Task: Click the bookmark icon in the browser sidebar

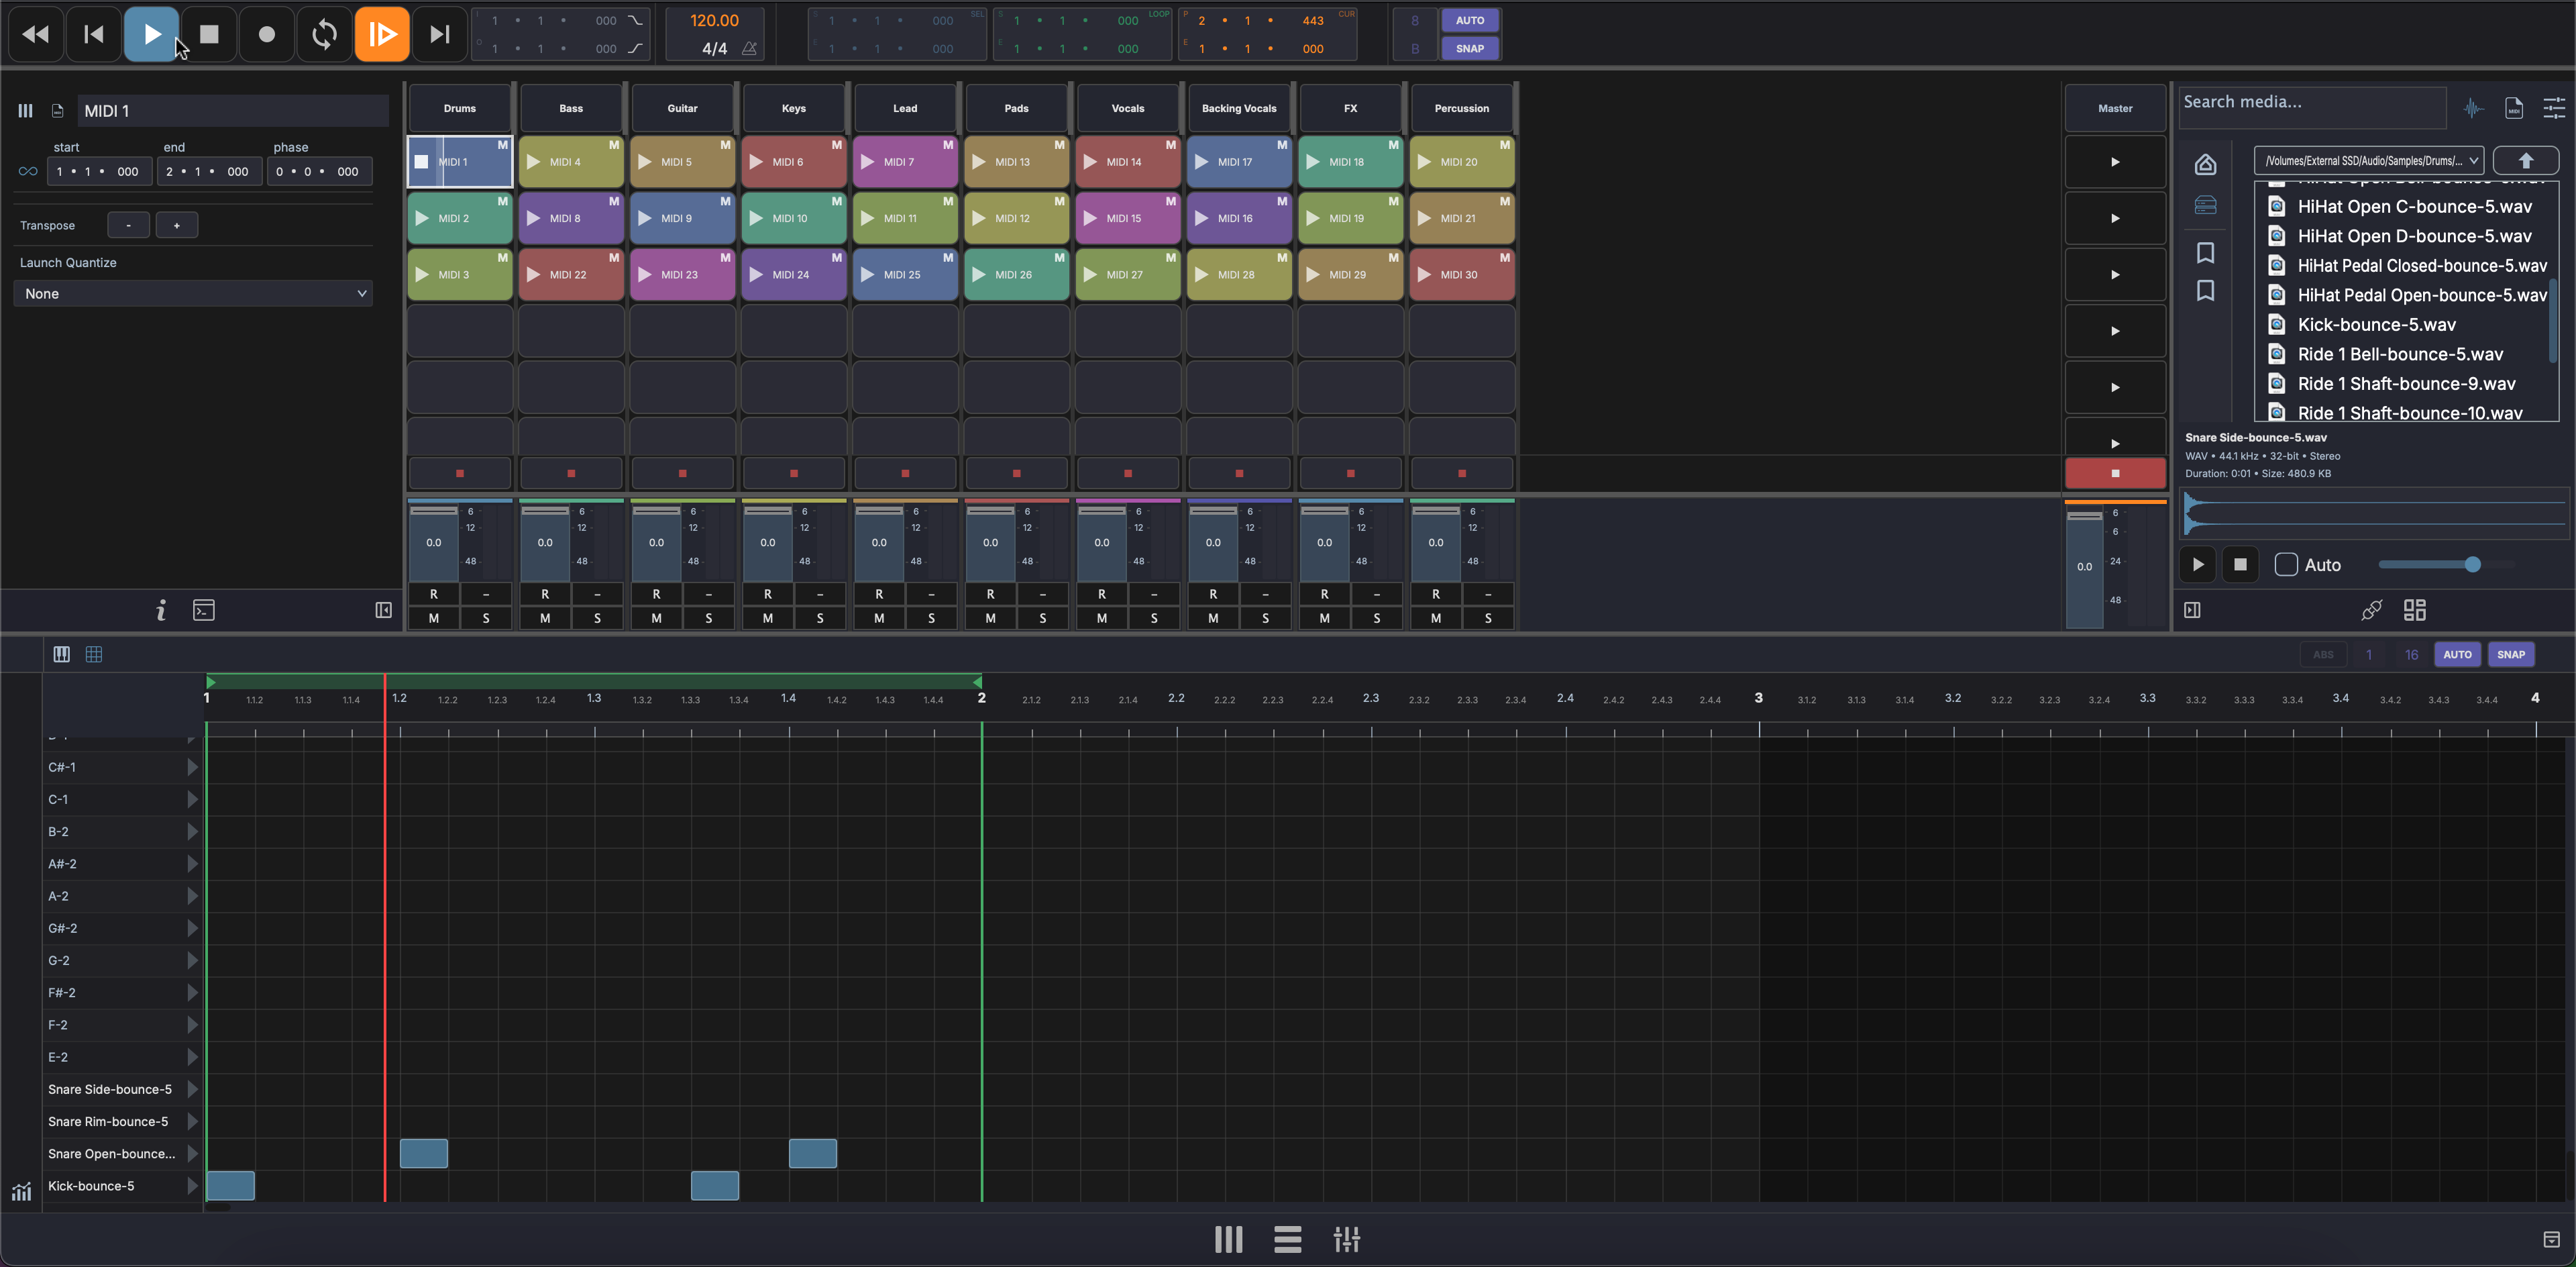Action: (x=2206, y=253)
